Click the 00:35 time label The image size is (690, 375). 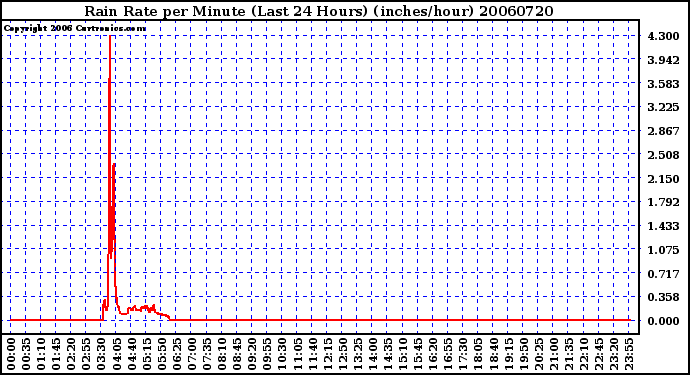pos(26,354)
